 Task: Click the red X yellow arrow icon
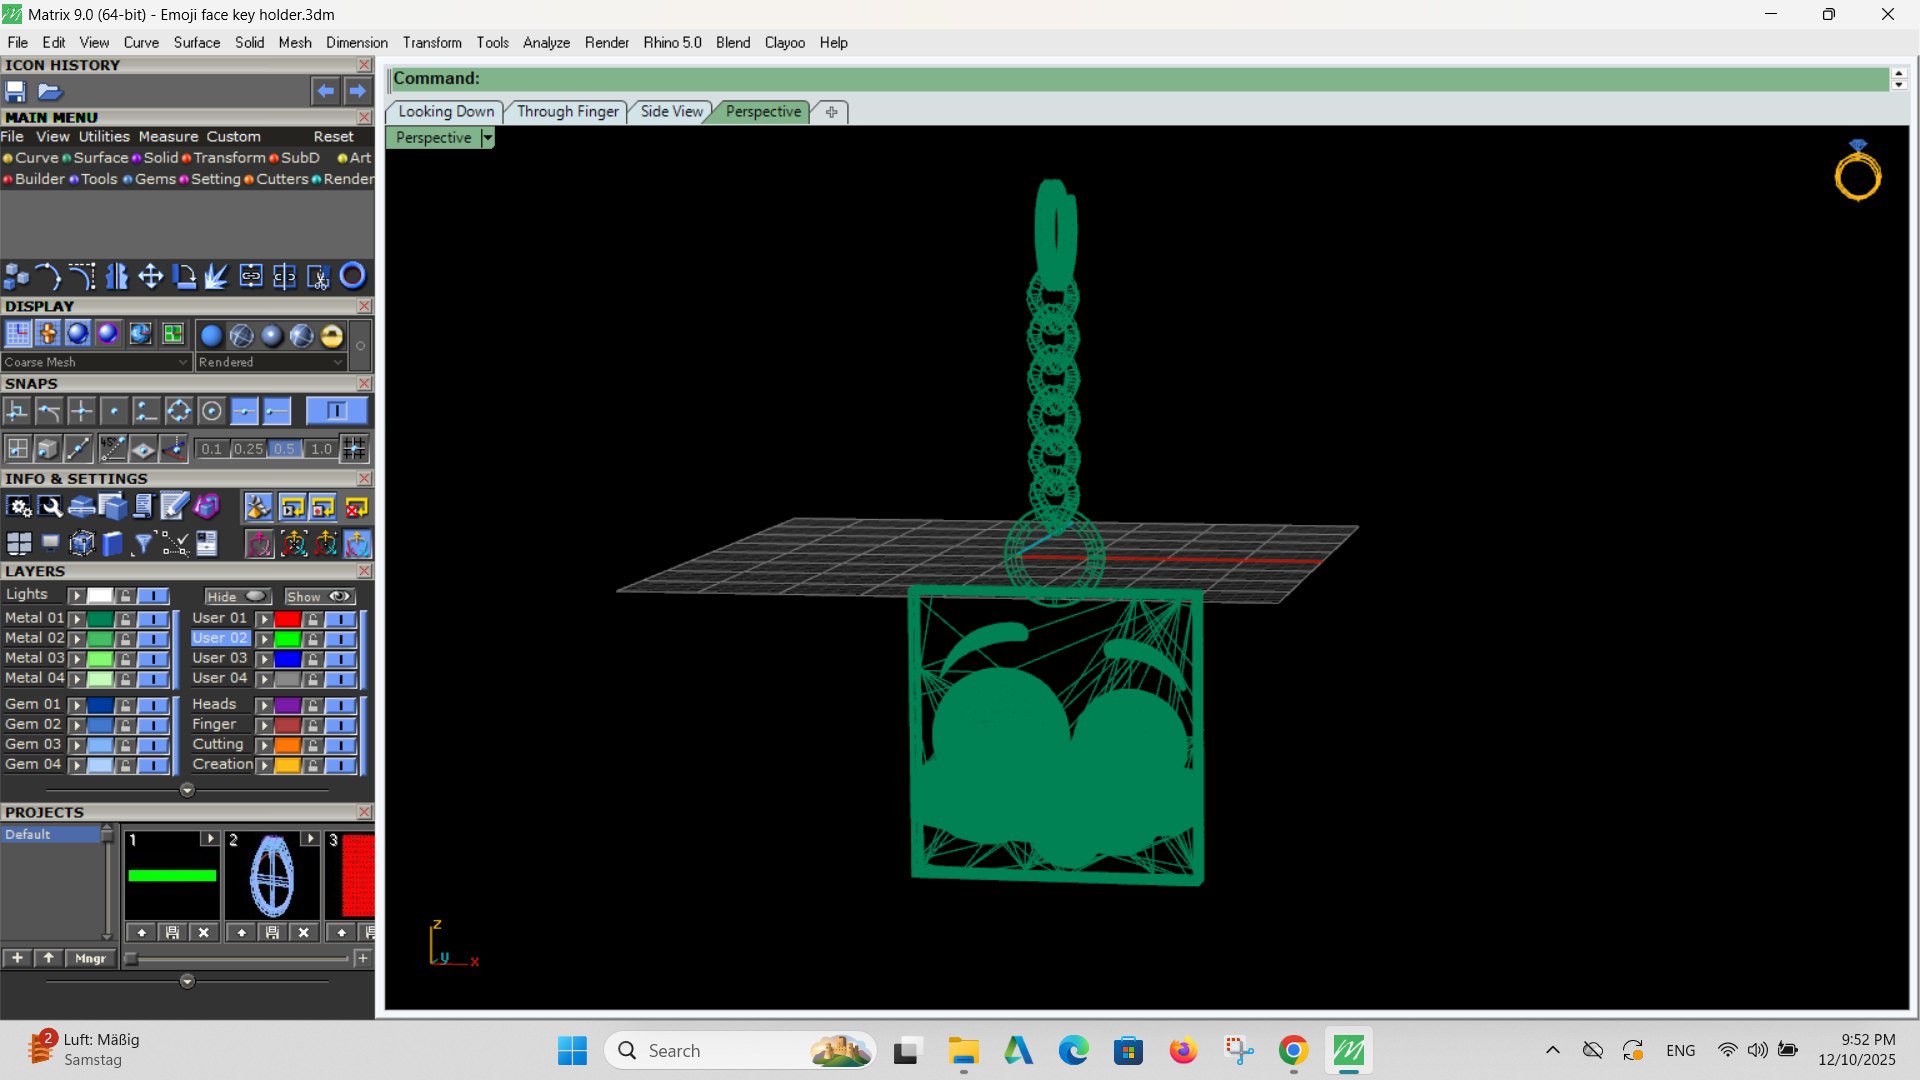click(x=356, y=507)
